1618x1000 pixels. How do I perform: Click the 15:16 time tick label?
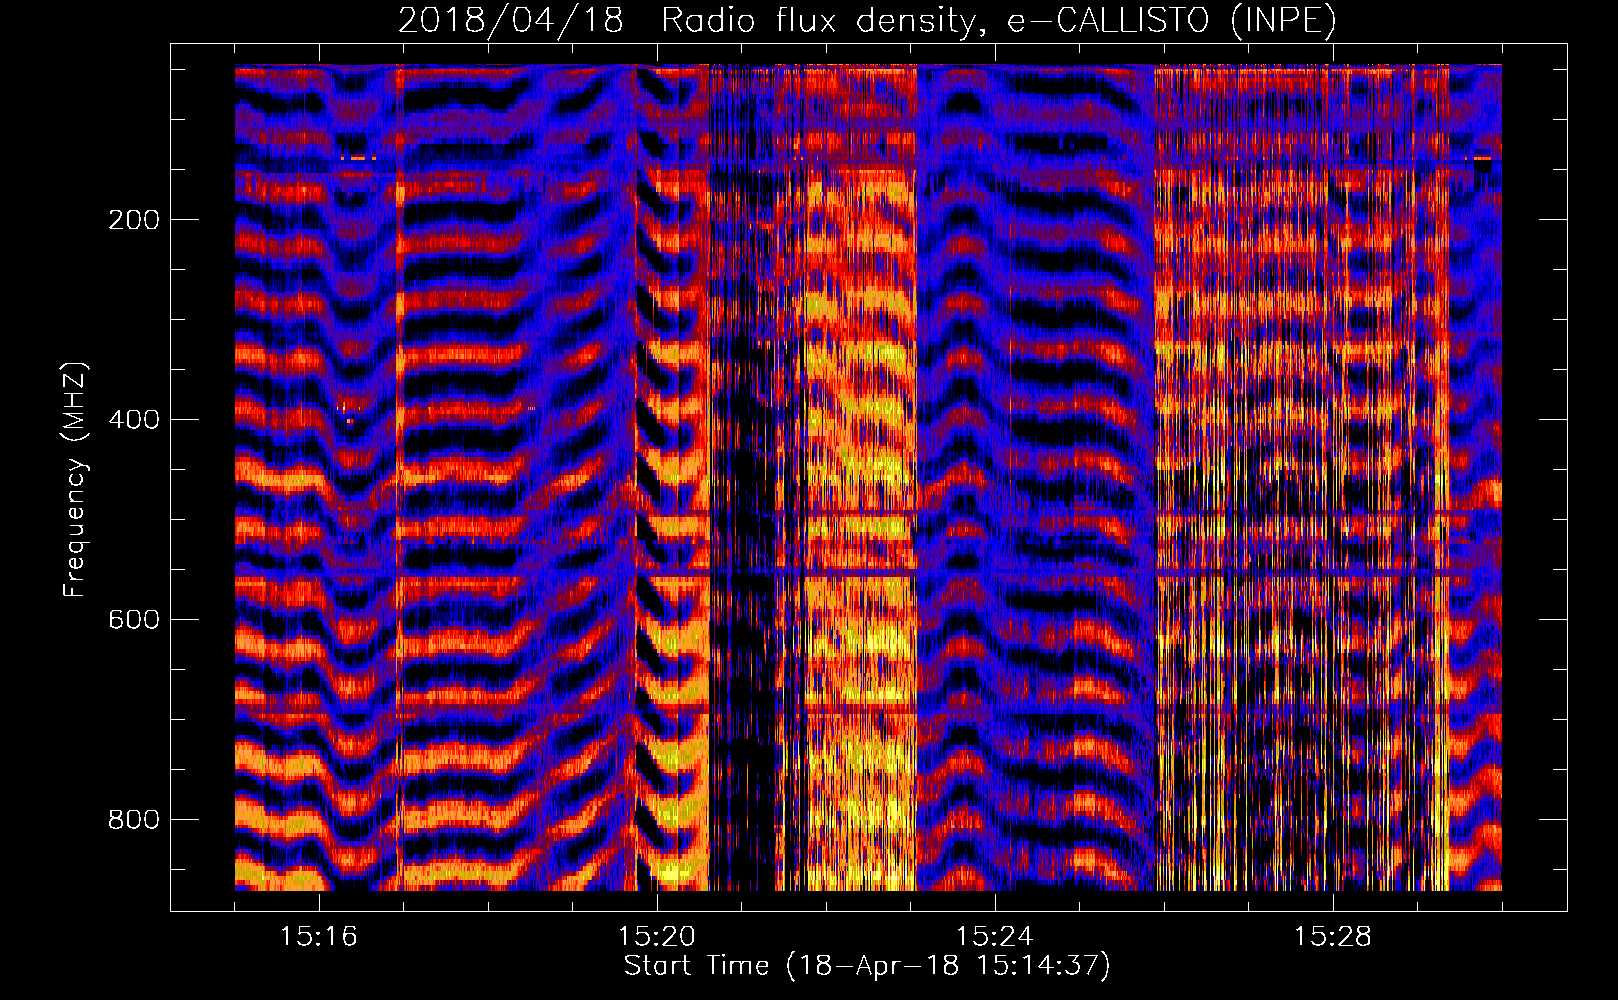pos(319,937)
